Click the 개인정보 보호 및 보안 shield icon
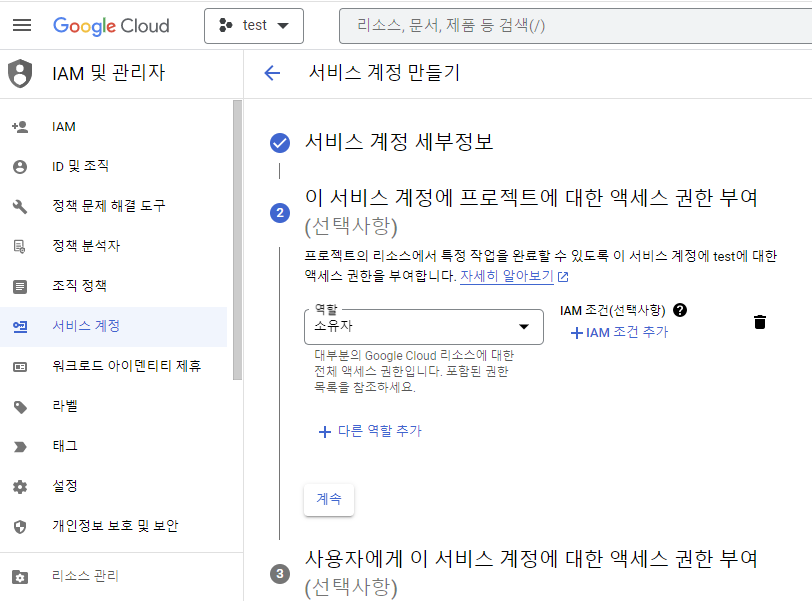Viewport: 812px width, 601px height. 20,526
